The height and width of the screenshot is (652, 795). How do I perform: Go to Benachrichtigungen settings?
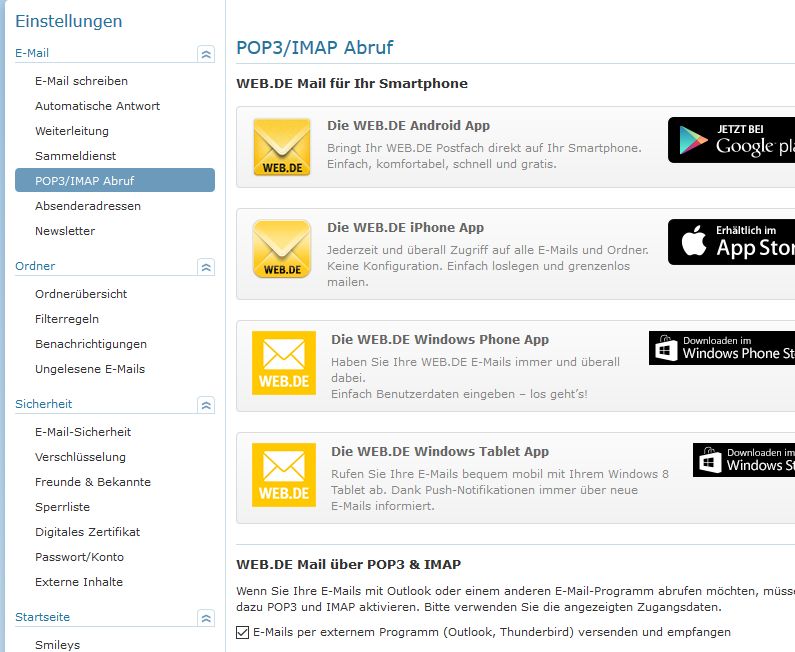91,344
